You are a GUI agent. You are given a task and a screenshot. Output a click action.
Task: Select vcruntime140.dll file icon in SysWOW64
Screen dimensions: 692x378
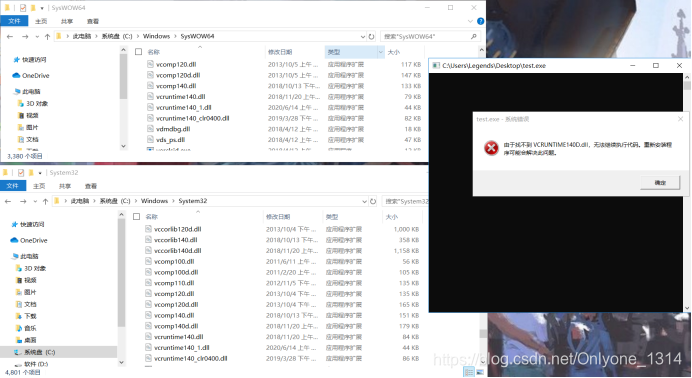pos(150,97)
